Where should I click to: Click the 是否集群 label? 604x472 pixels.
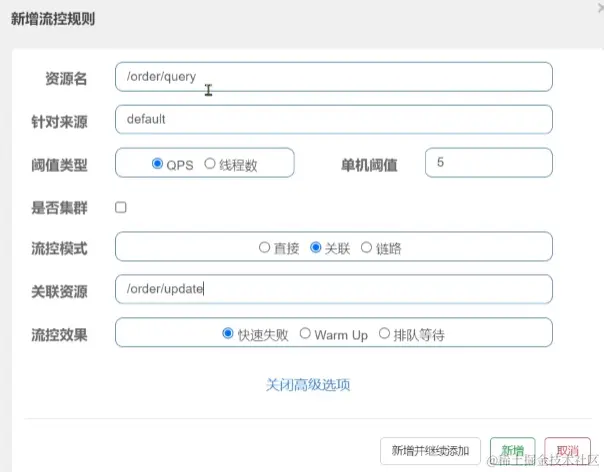(59, 208)
